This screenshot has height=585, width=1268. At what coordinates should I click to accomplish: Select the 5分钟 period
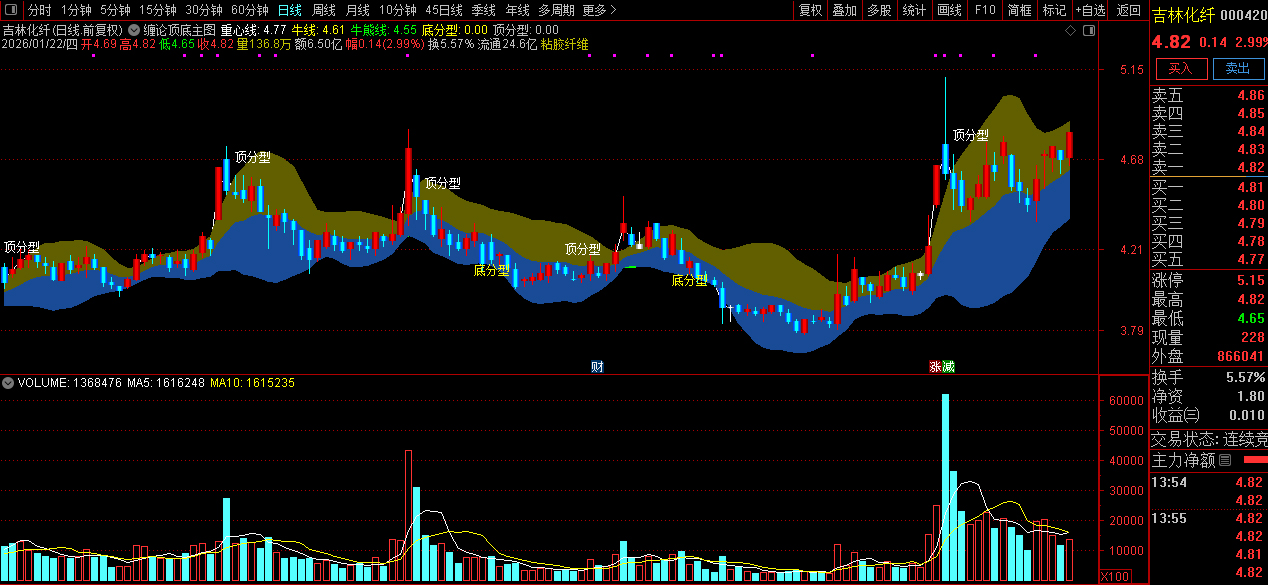(x=115, y=10)
